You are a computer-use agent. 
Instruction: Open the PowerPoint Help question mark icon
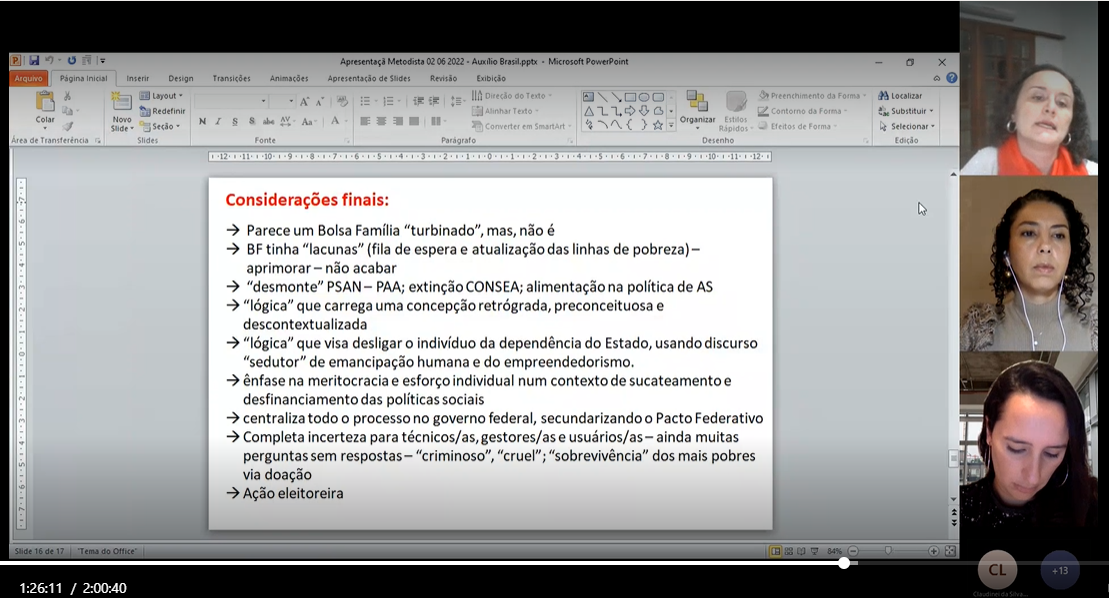click(951, 78)
